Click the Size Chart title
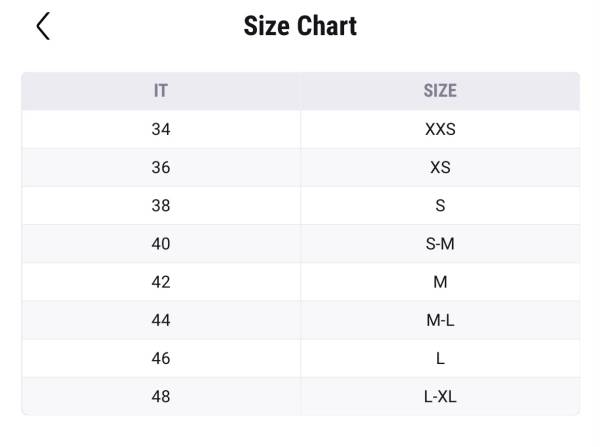Image resolution: width=600 pixels, height=447 pixels. [300, 26]
